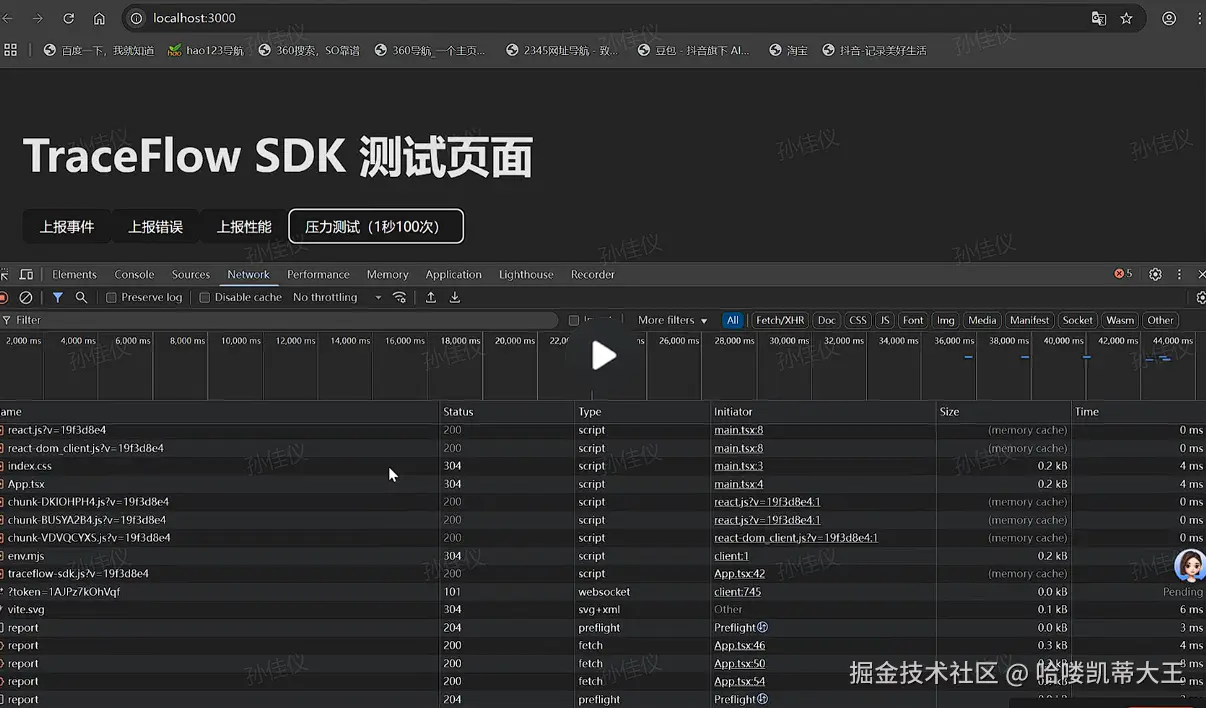Select the env.mjs request row
Screen dimensions: 1206x708
click(x=603, y=556)
